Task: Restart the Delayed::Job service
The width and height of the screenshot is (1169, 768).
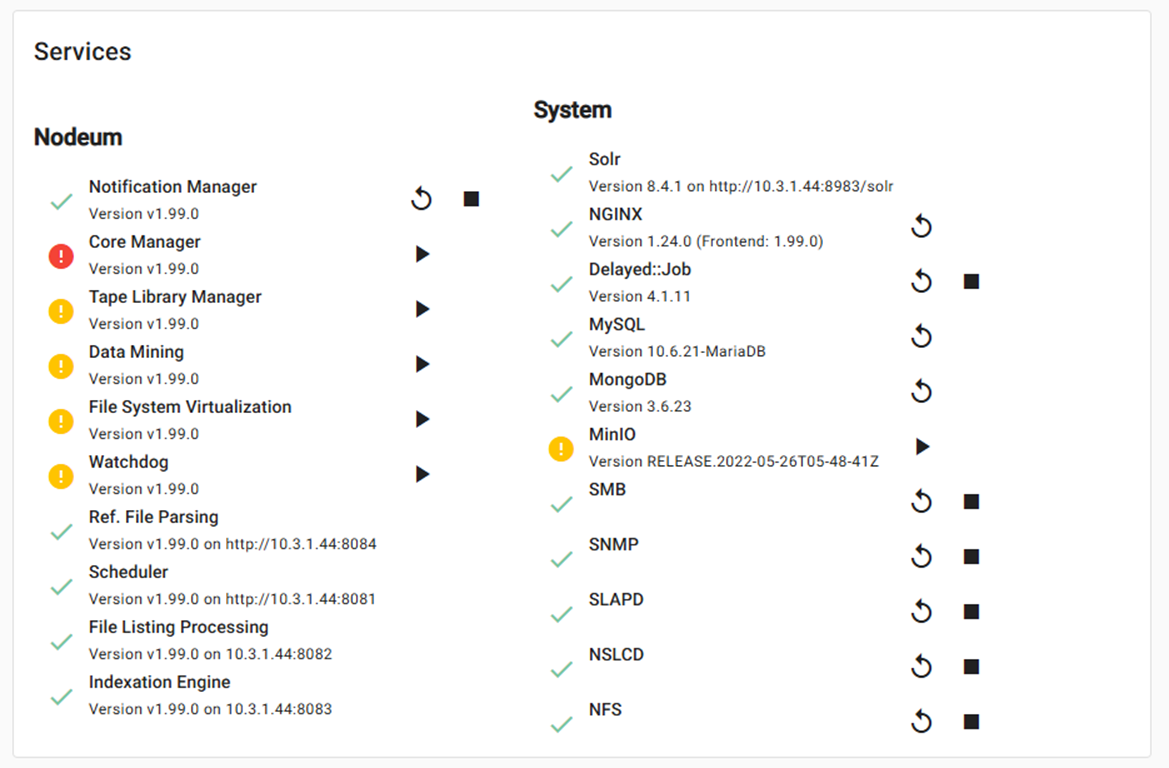Action: click(921, 282)
